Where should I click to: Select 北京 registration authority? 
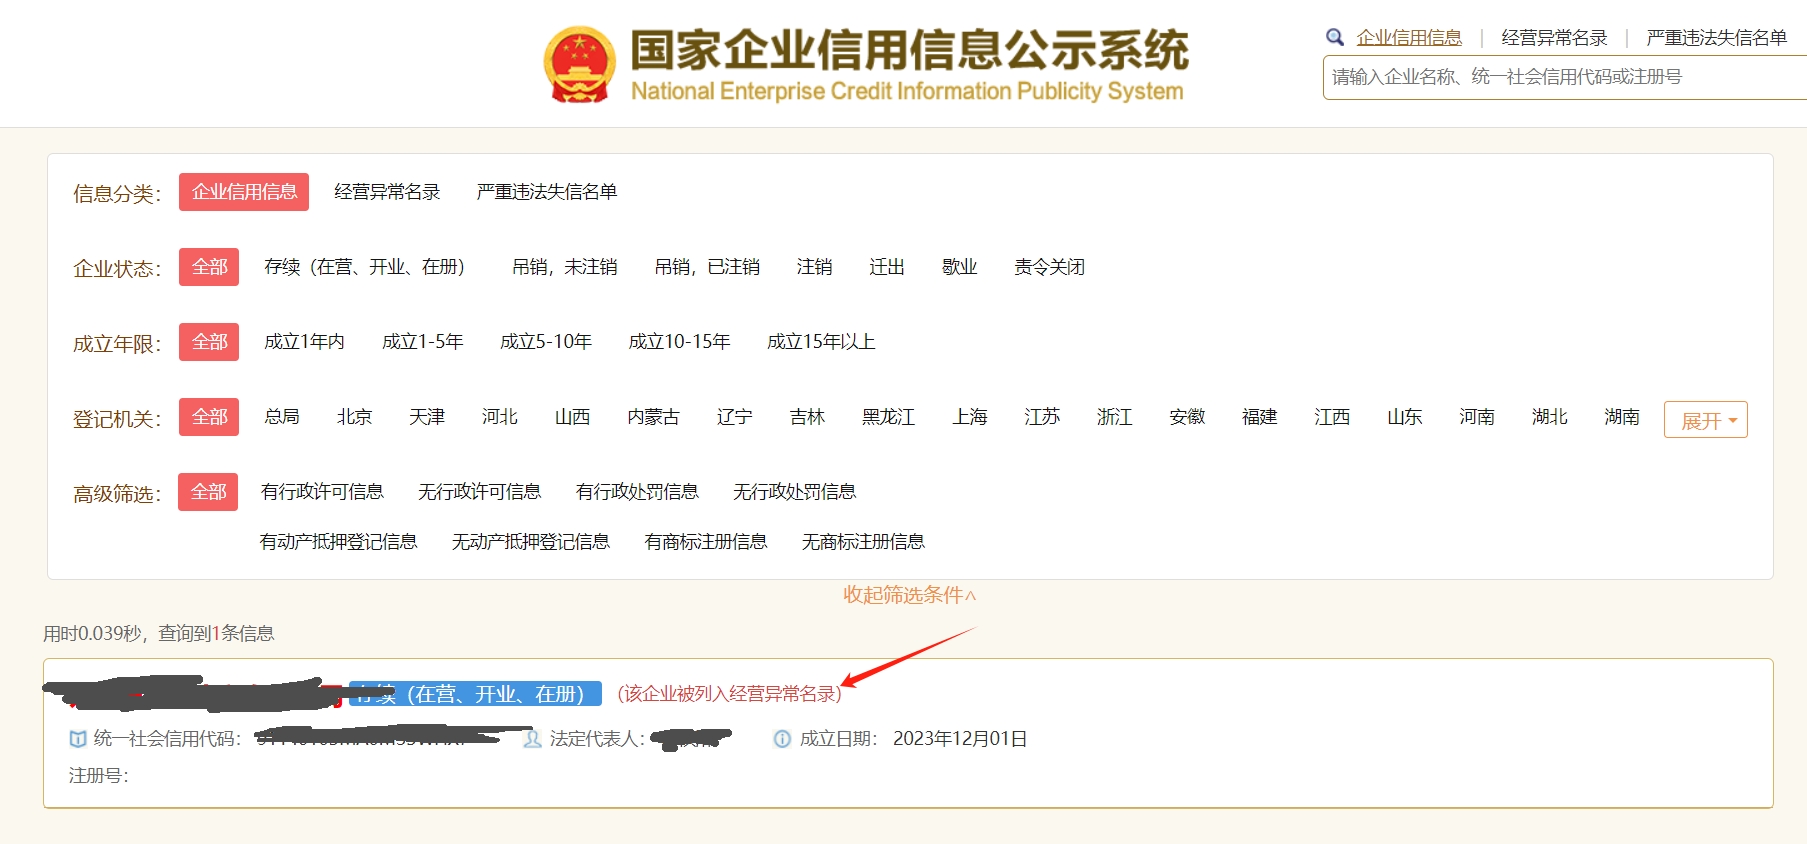tap(355, 417)
